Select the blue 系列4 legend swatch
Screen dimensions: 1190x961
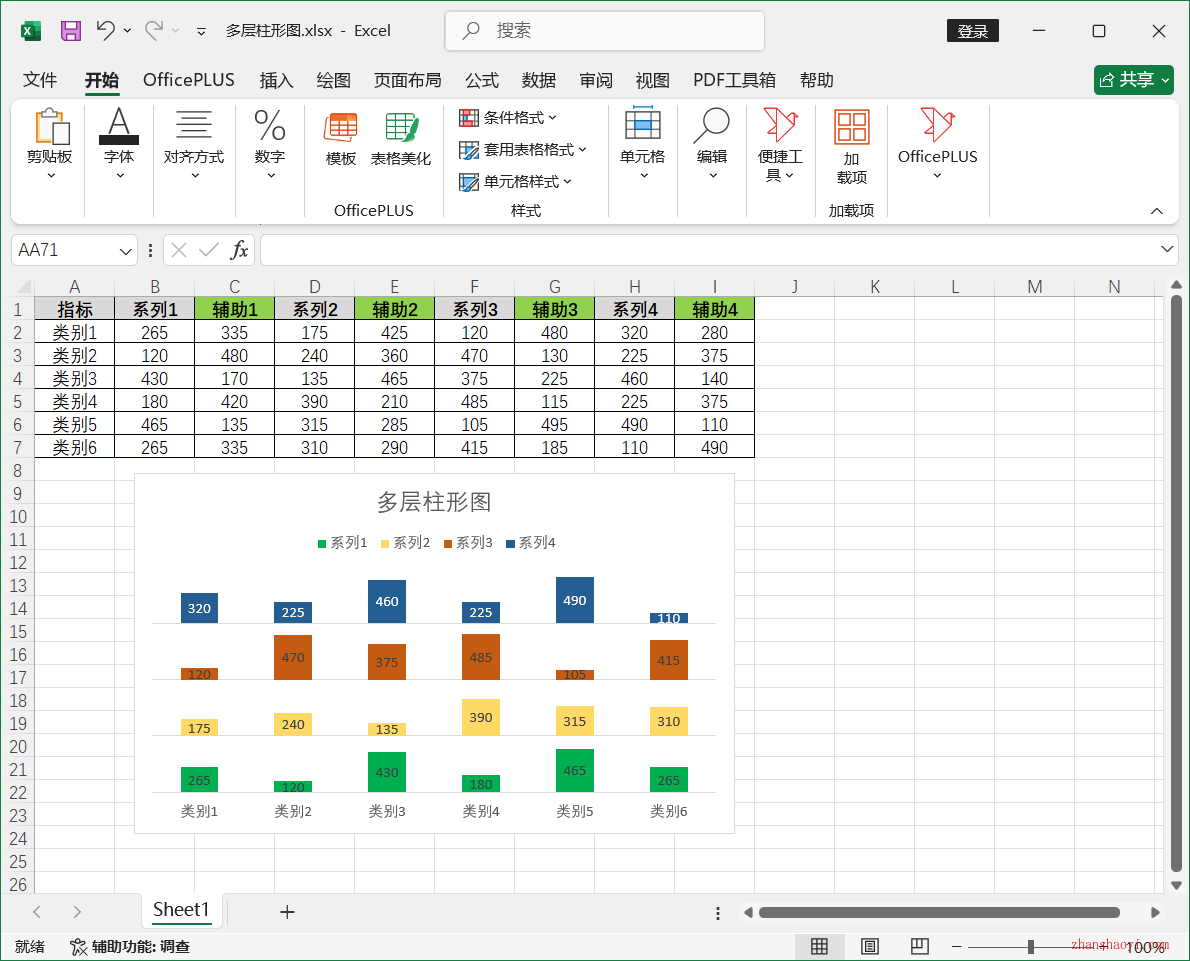tap(510, 544)
